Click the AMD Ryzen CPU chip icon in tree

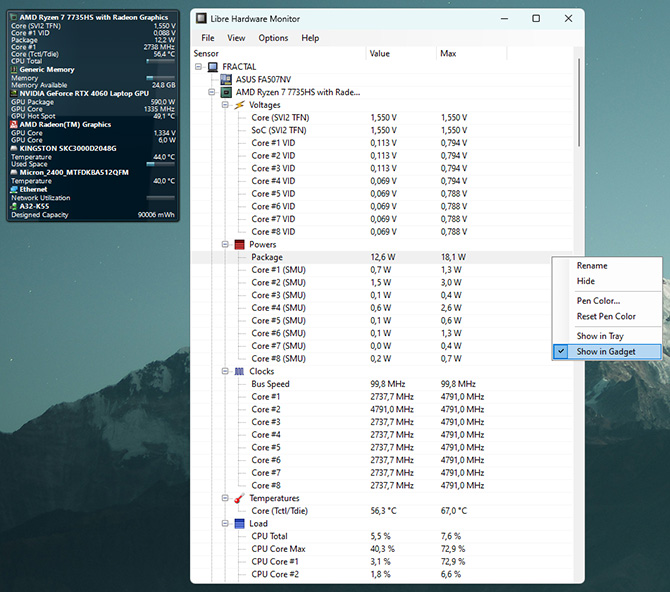pos(226,92)
